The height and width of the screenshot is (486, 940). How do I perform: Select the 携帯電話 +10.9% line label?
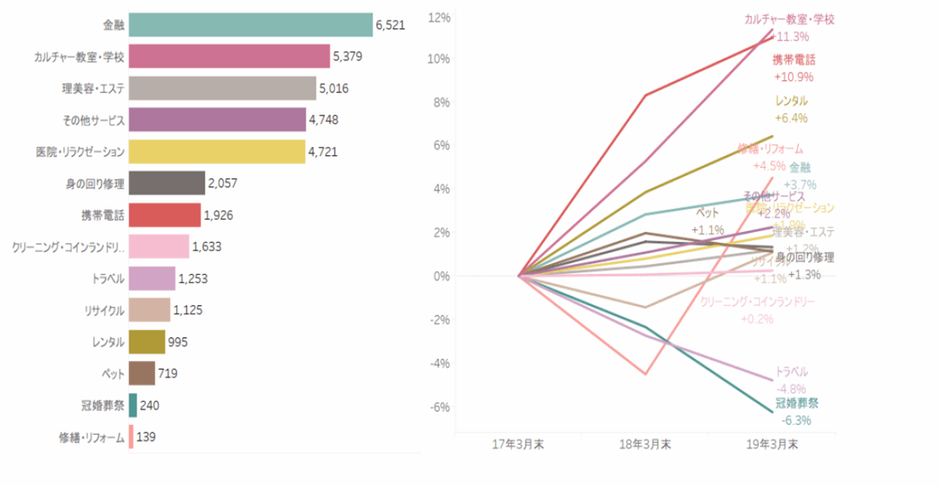[x=794, y=68]
